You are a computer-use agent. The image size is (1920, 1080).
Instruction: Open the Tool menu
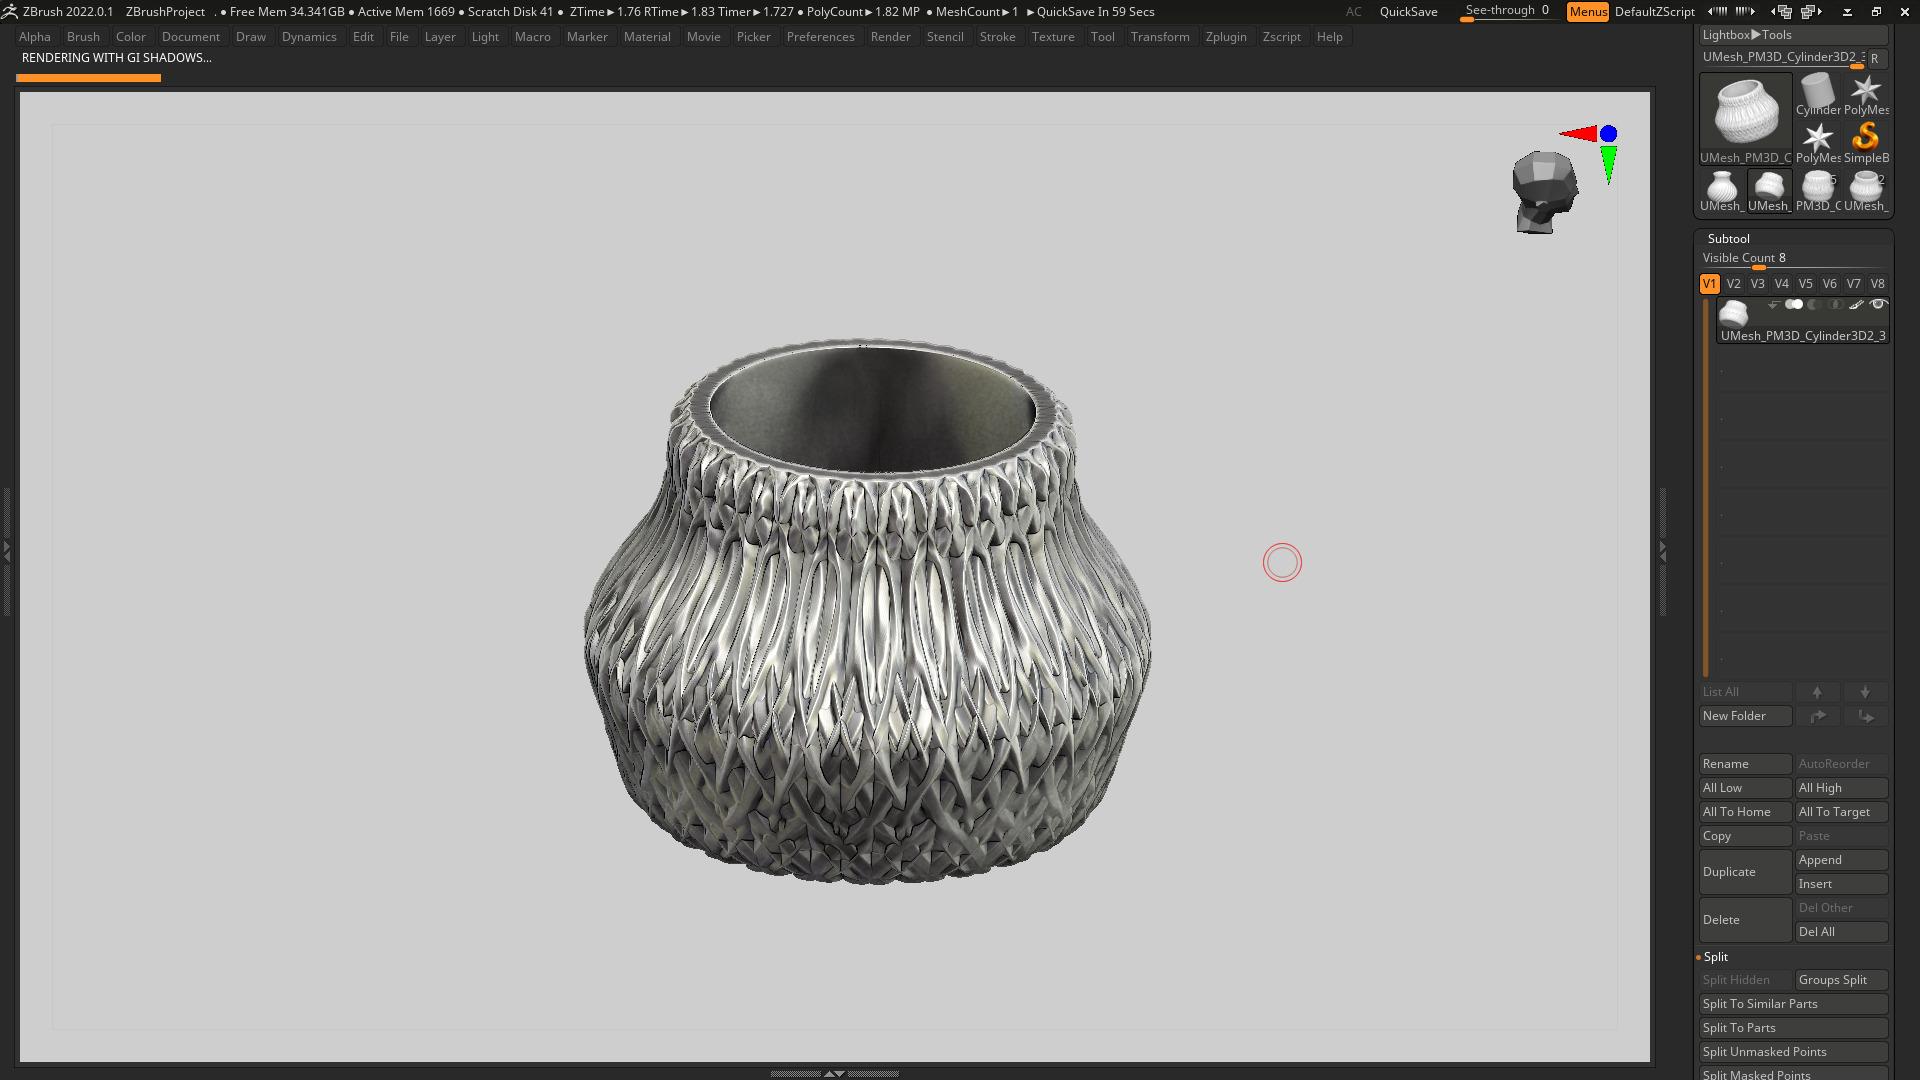coord(1102,37)
